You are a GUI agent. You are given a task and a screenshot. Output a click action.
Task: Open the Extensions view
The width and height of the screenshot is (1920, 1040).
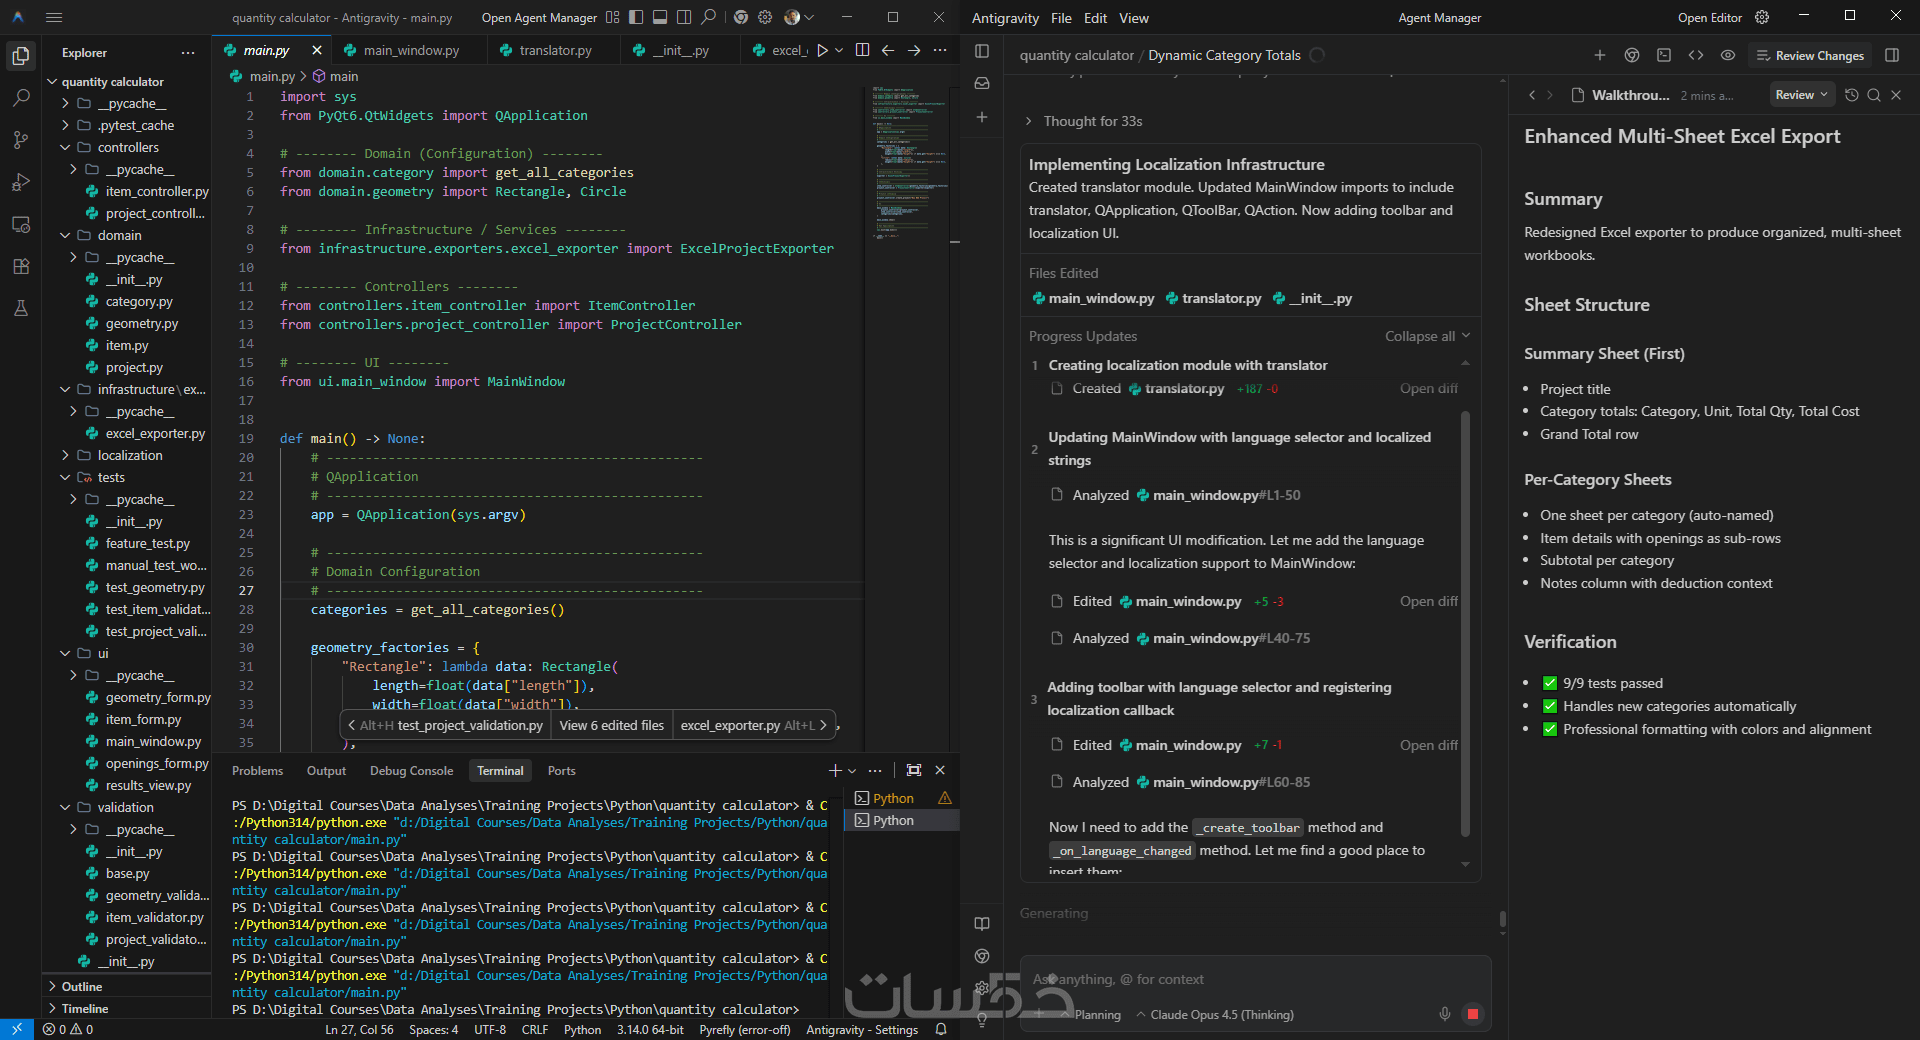[21, 266]
